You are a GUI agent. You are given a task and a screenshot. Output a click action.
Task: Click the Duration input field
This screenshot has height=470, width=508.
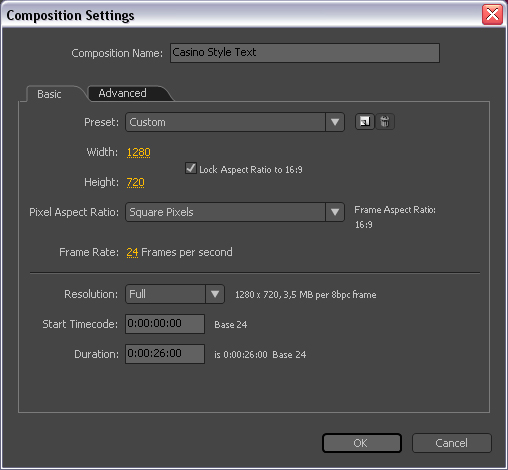(x=165, y=354)
